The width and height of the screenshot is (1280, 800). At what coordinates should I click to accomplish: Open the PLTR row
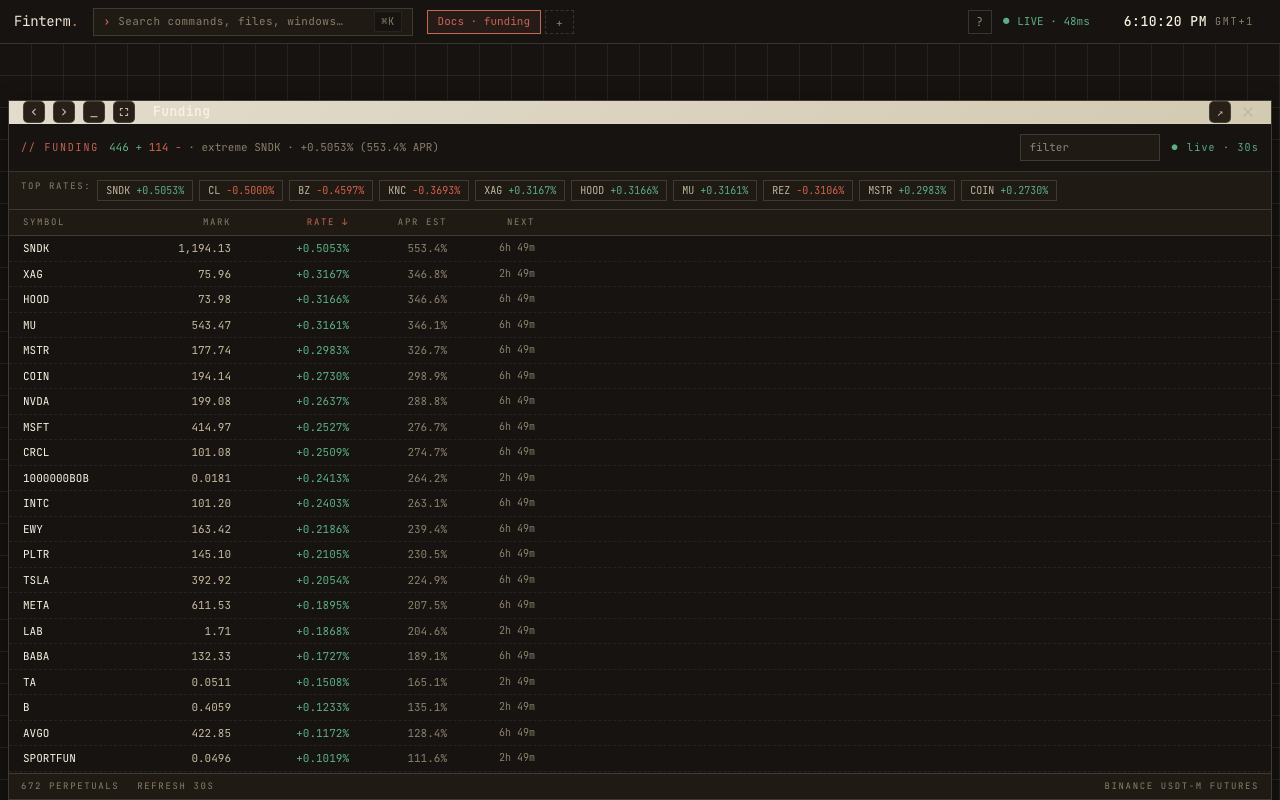(x=640, y=555)
